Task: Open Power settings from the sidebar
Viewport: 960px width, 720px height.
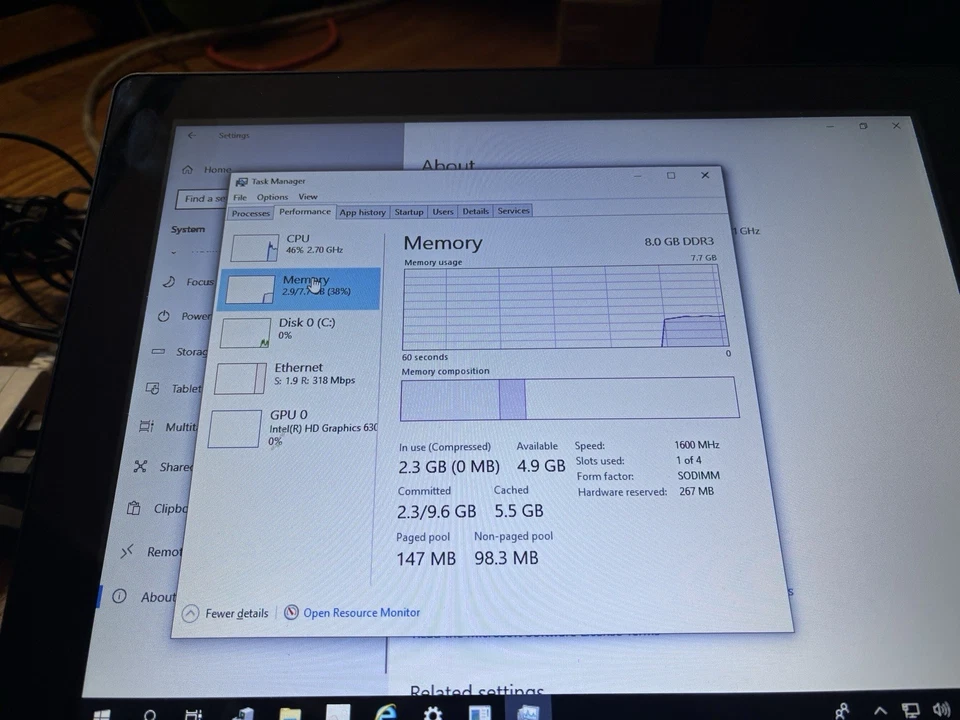Action: pyautogui.click(x=194, y=316)
